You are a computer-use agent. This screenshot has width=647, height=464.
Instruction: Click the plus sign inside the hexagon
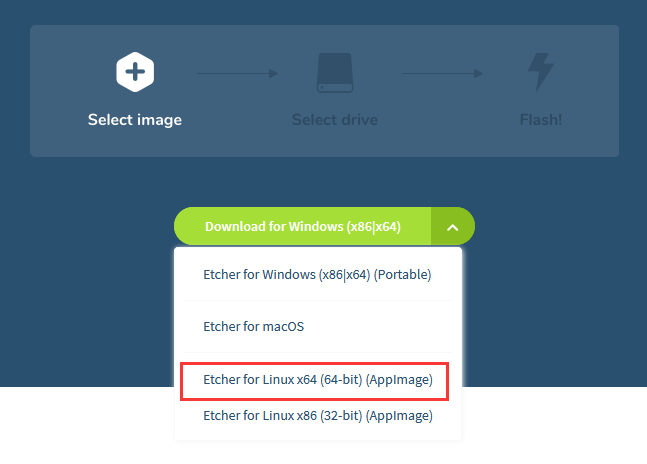135,72
